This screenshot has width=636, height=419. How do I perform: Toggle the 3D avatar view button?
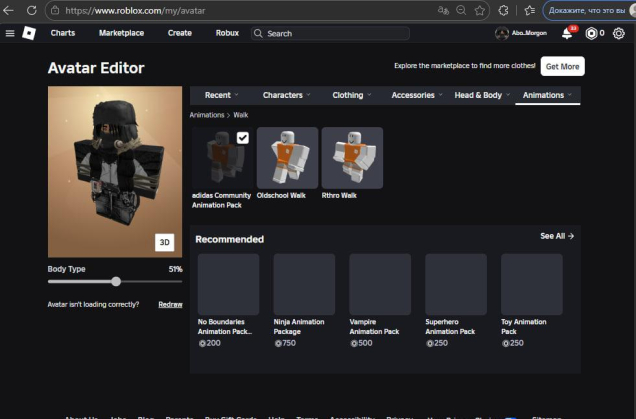click(165, 242)
